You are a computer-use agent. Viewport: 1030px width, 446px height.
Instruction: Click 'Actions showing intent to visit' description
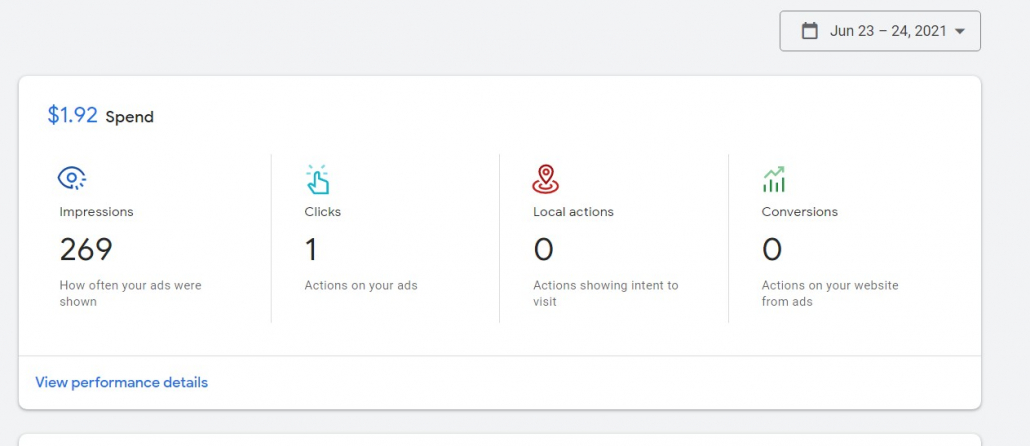tap(606, 294)
